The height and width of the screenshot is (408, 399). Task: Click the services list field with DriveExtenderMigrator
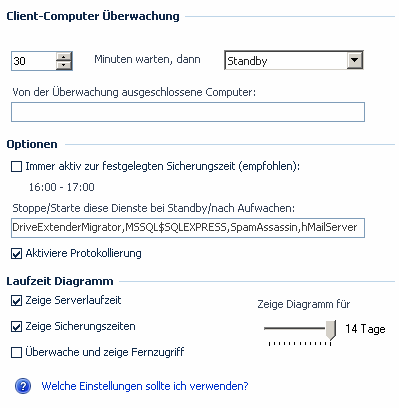point(188,228)
